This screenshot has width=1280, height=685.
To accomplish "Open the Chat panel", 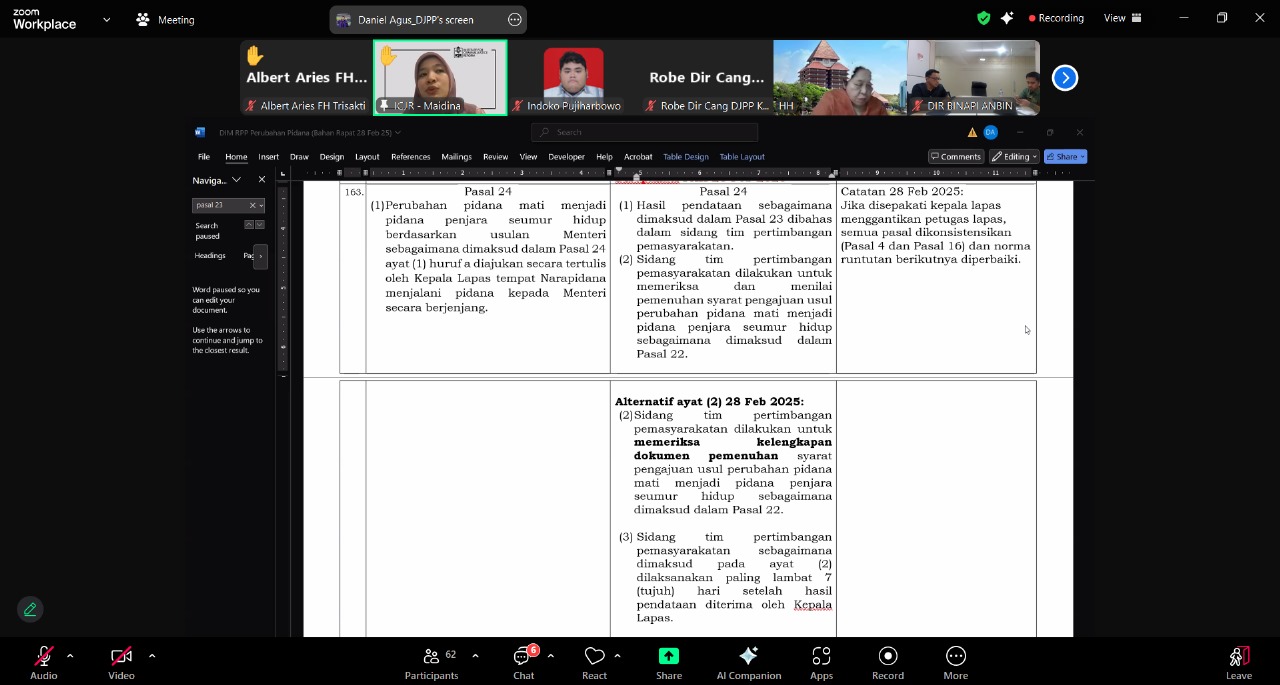I will tap(523, 662).
